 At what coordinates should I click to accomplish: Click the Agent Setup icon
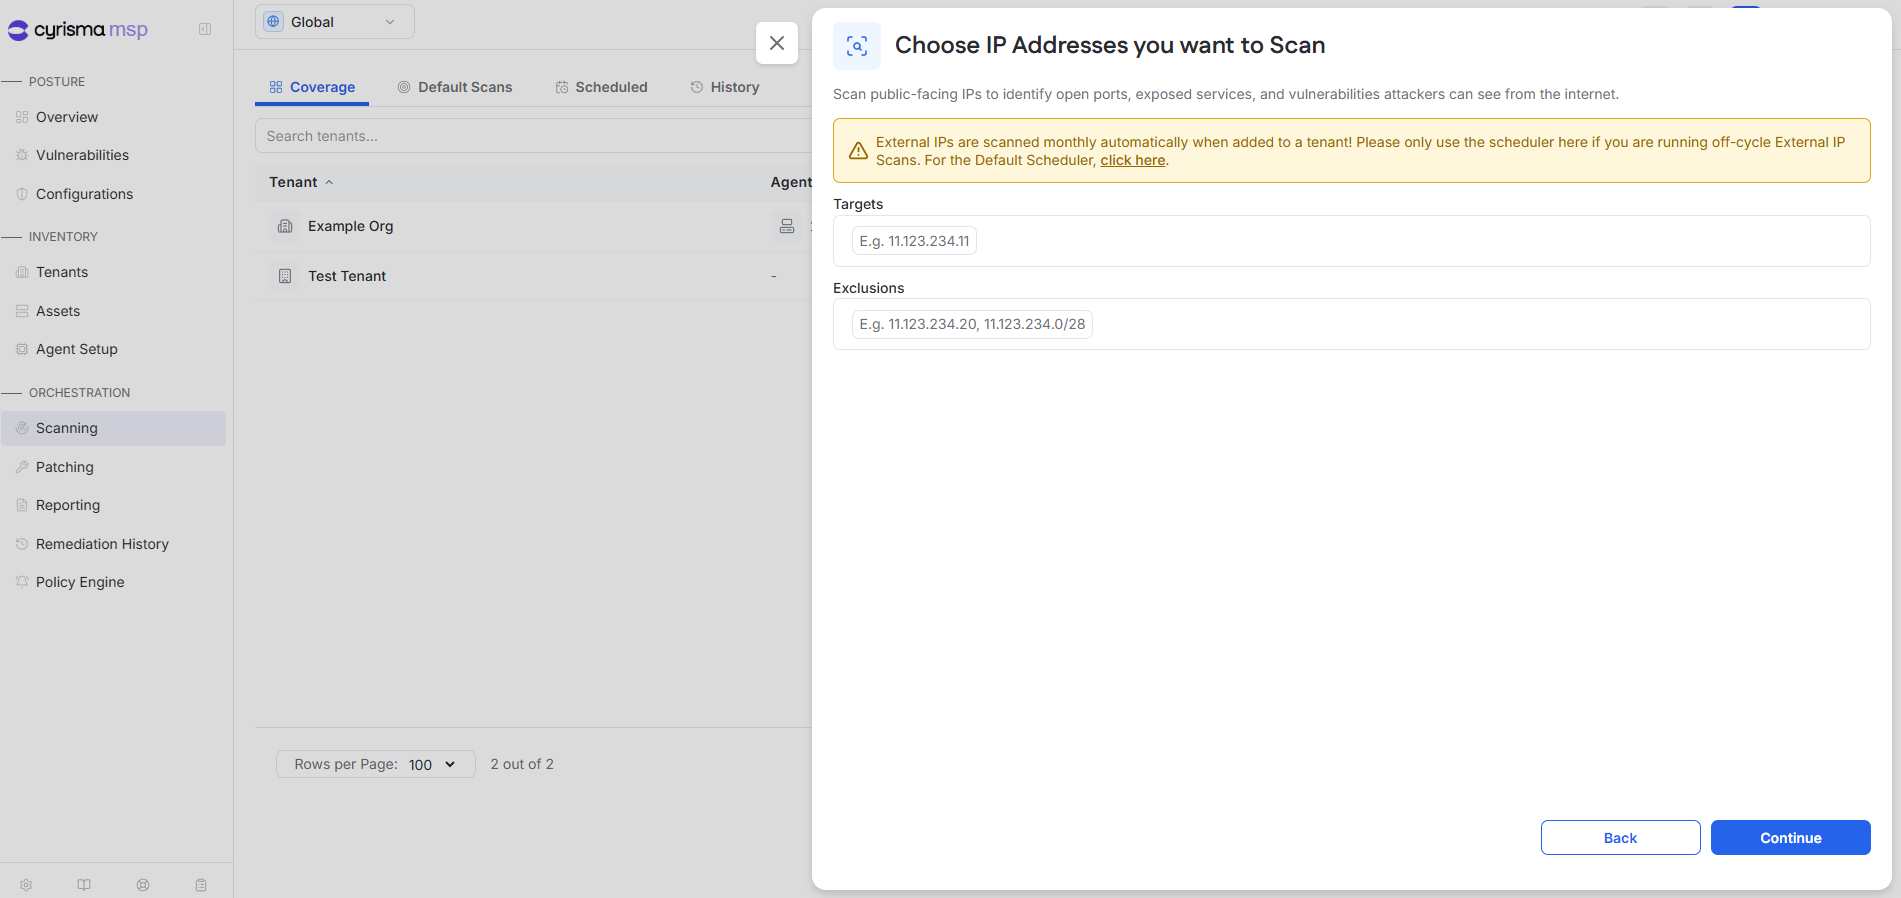point(22,349)
